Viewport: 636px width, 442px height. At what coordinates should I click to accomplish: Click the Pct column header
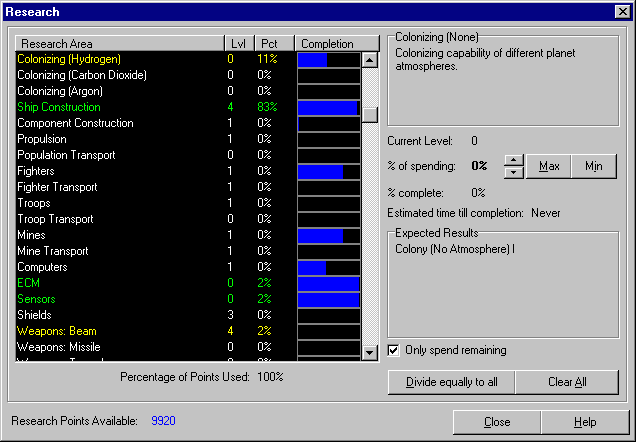[x=275, y=43]
